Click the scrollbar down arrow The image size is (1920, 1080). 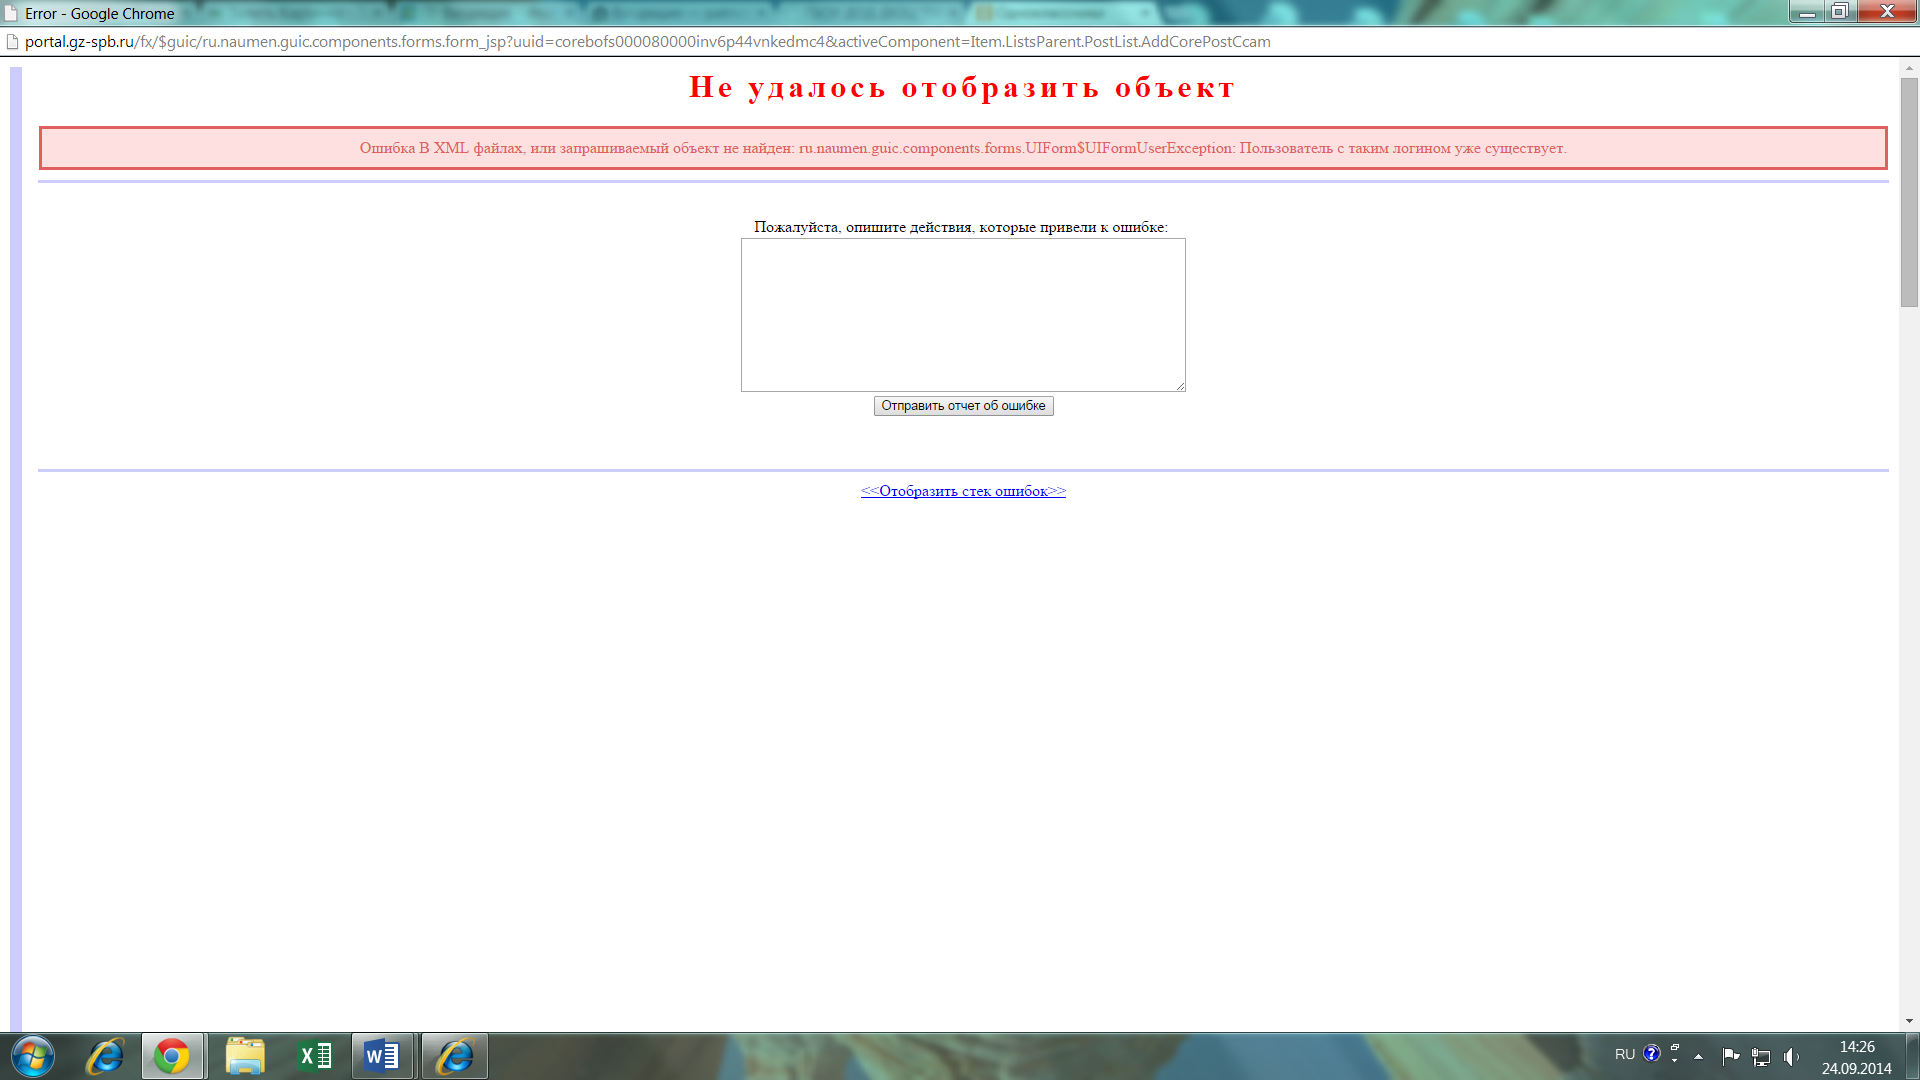(1909, 1021)
